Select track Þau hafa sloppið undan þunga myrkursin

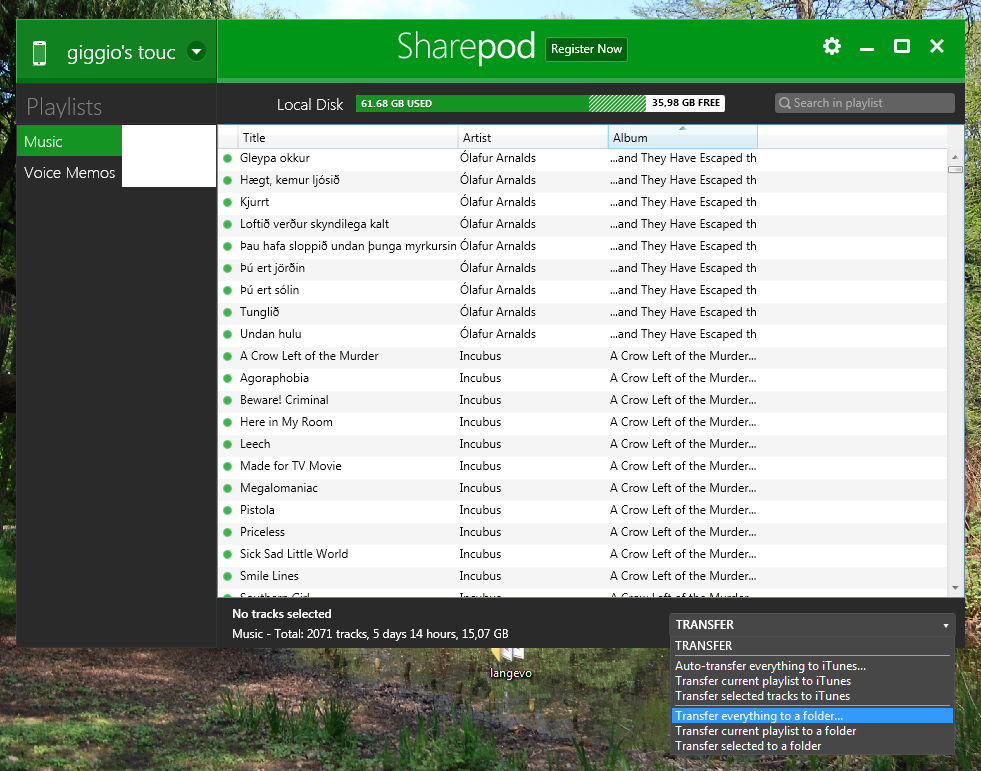348,246
